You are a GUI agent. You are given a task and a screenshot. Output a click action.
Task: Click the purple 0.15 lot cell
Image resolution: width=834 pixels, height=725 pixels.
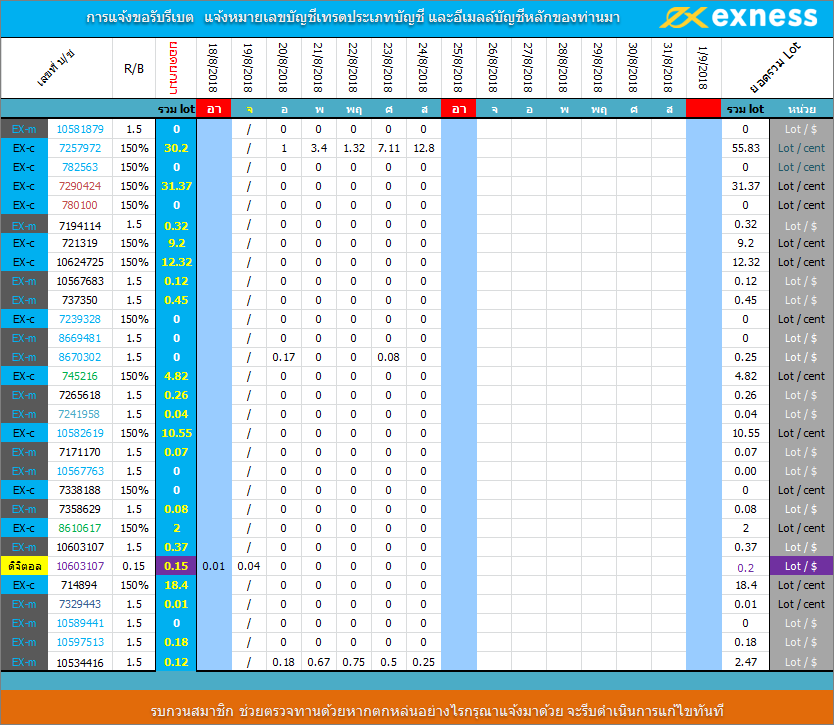[x=176, y=566]
